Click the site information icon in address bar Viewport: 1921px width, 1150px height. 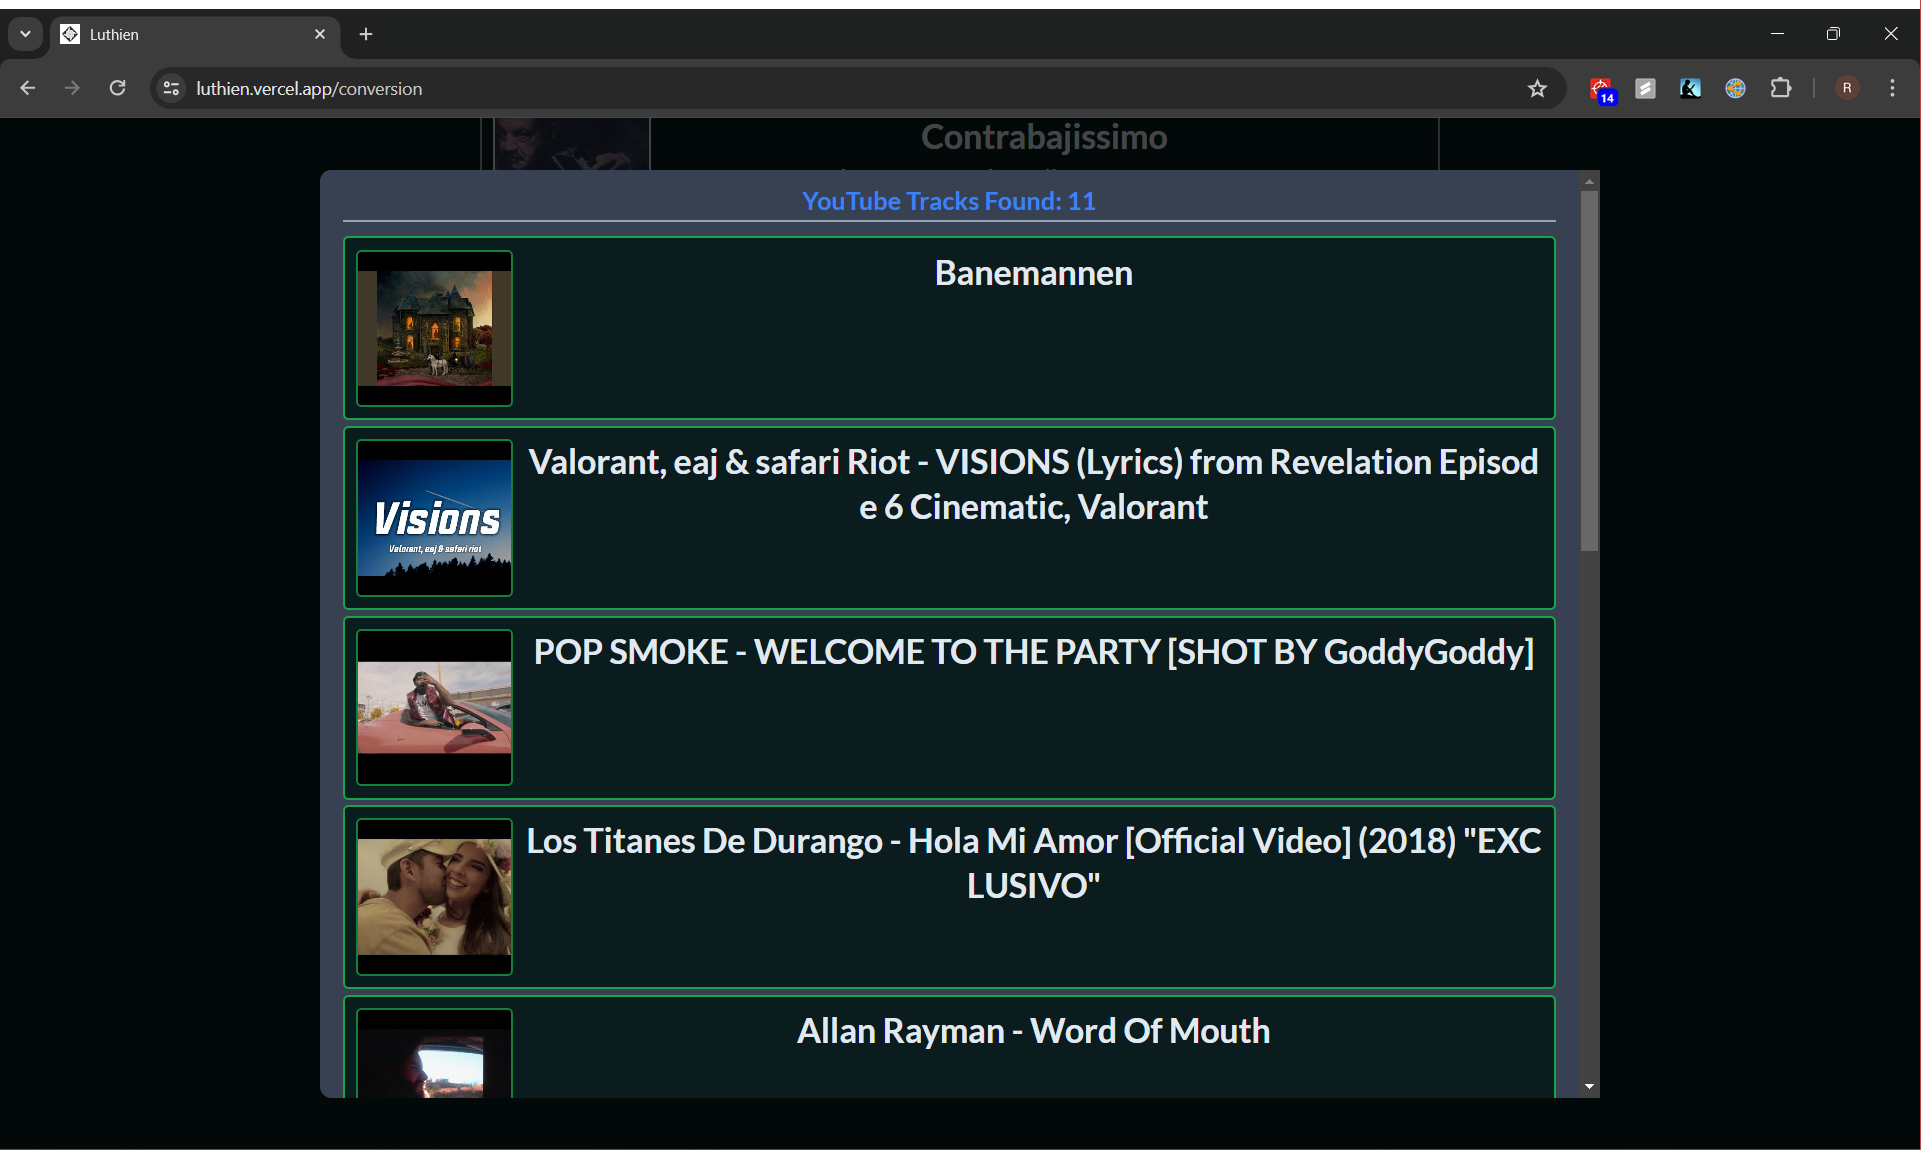(171, 89)
